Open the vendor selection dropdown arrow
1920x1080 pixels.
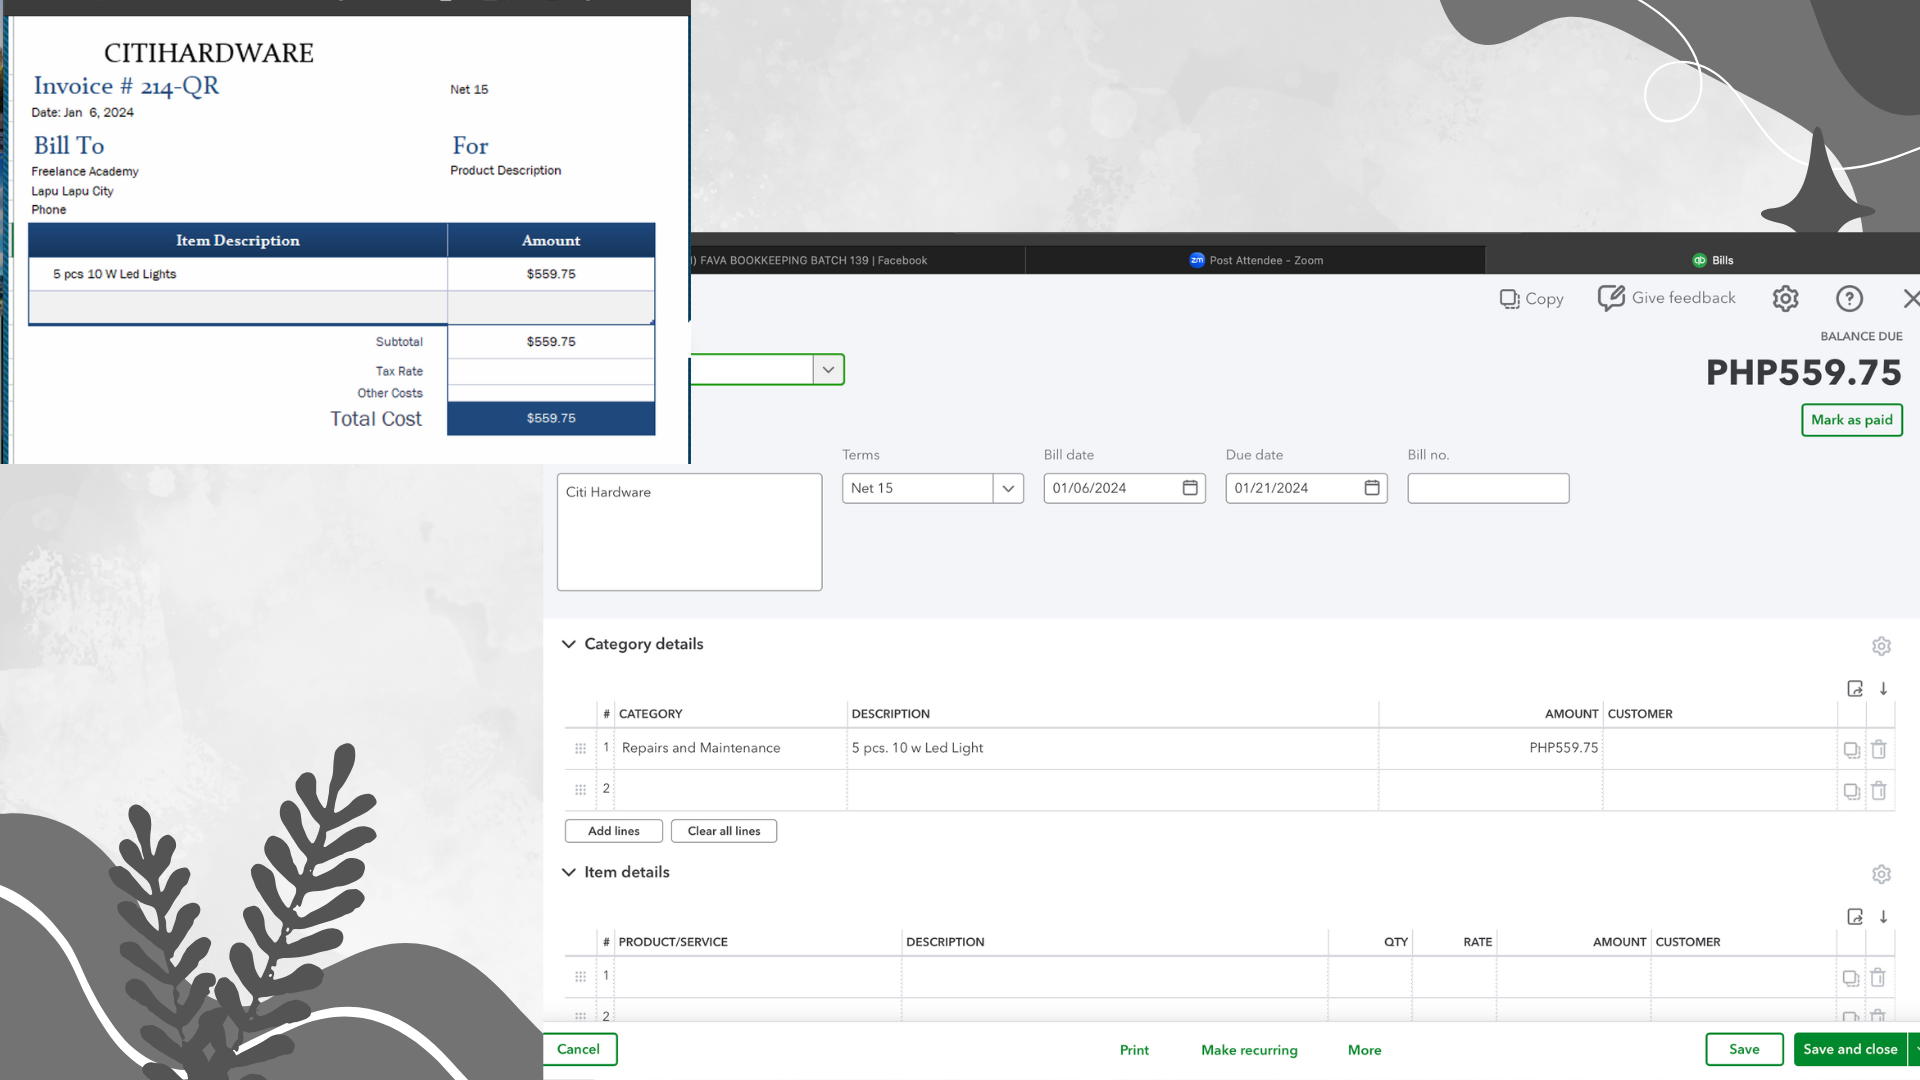(828, 370)
